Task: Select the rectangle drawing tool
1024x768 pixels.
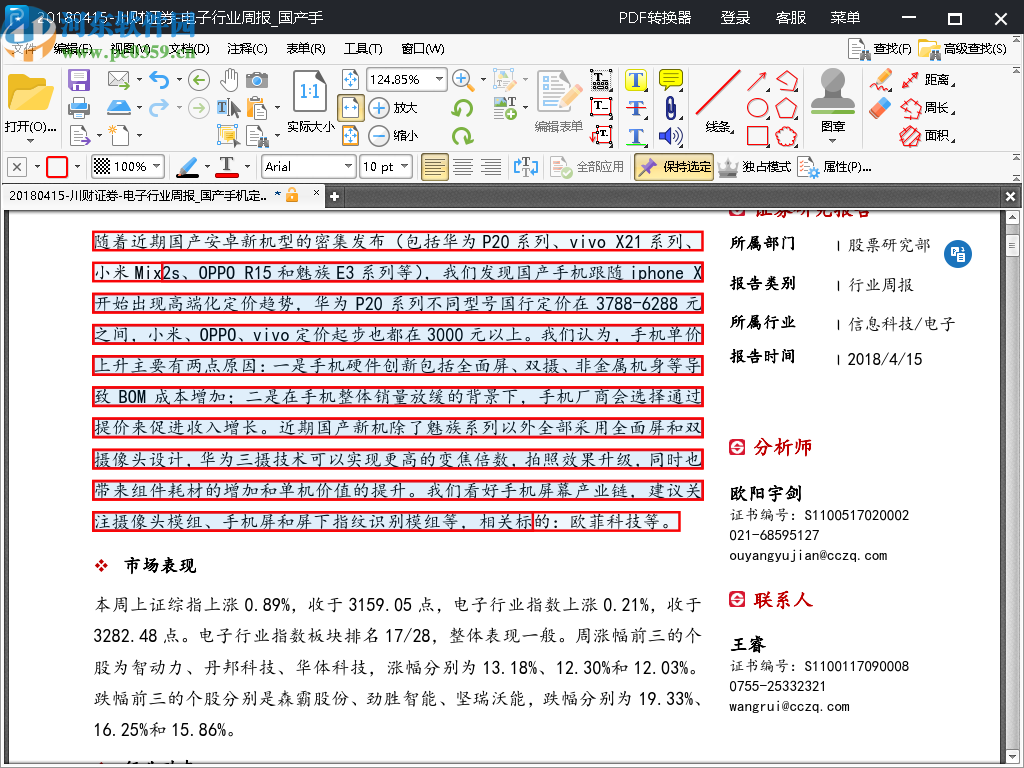Action: (x=758, y=134)
